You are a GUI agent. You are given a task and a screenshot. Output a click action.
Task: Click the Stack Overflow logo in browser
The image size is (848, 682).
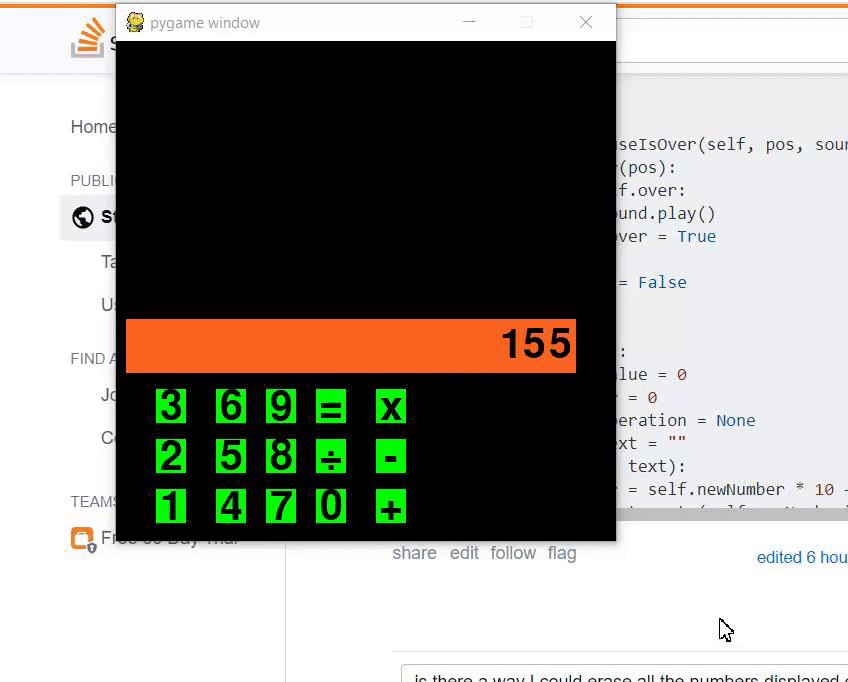tap(89, 38)
